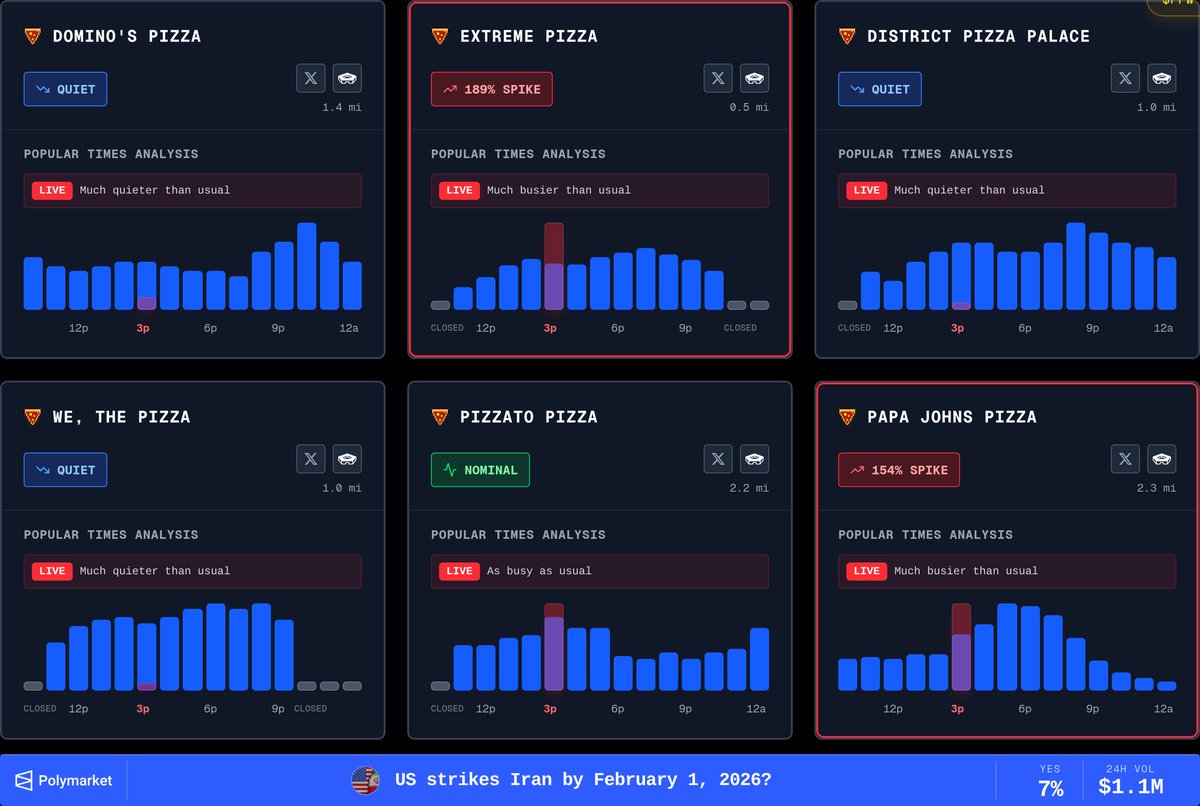Click the Extreme Pizza card title
The height and width of the screenshot is (806, 1200).
(528, 36)
